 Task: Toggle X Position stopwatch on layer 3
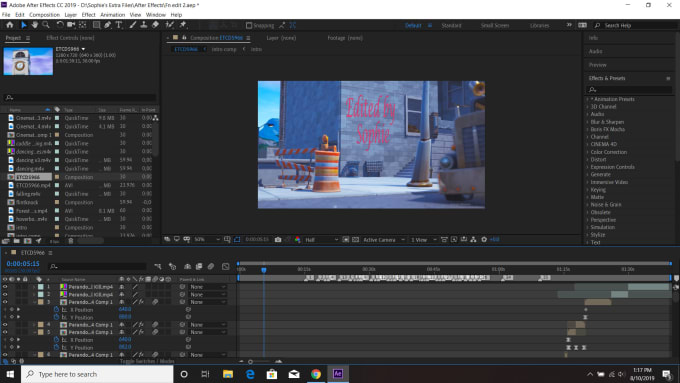56,310
